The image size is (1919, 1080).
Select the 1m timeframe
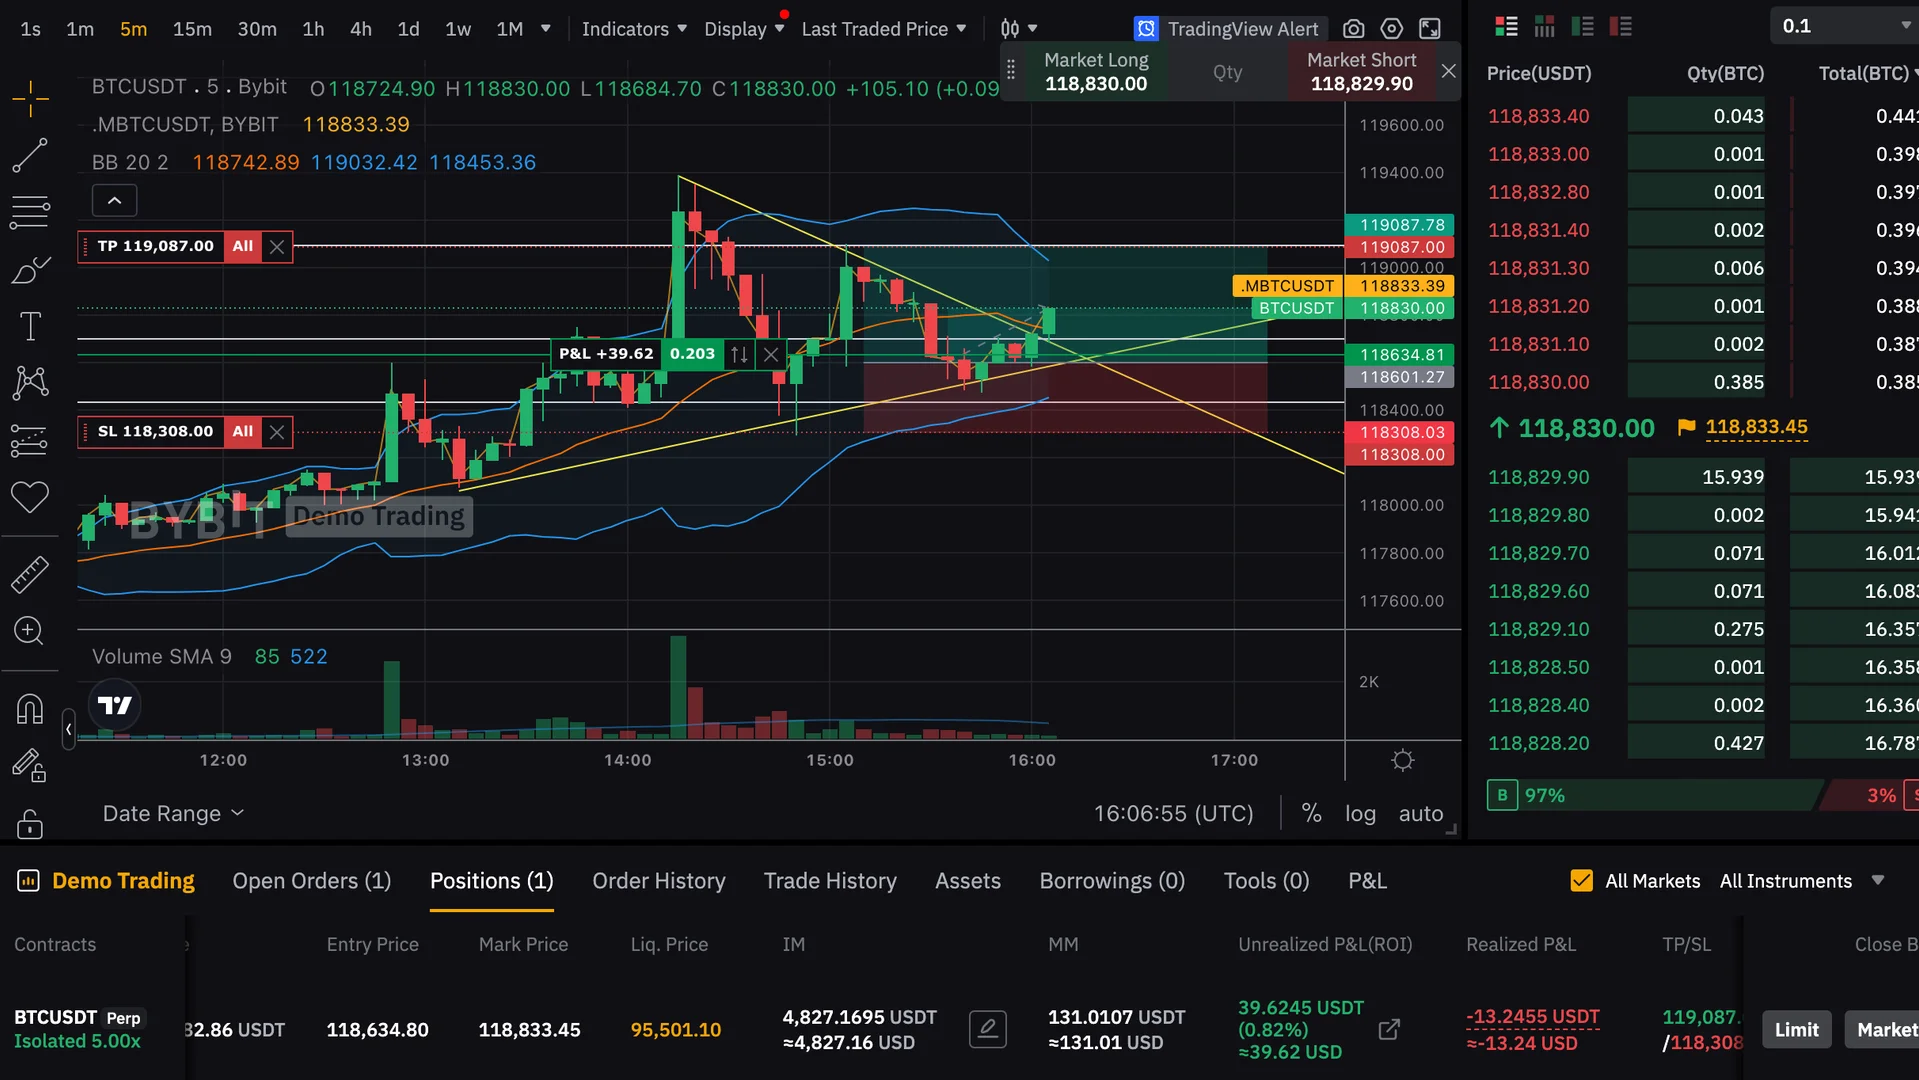[x=80, y=29]
